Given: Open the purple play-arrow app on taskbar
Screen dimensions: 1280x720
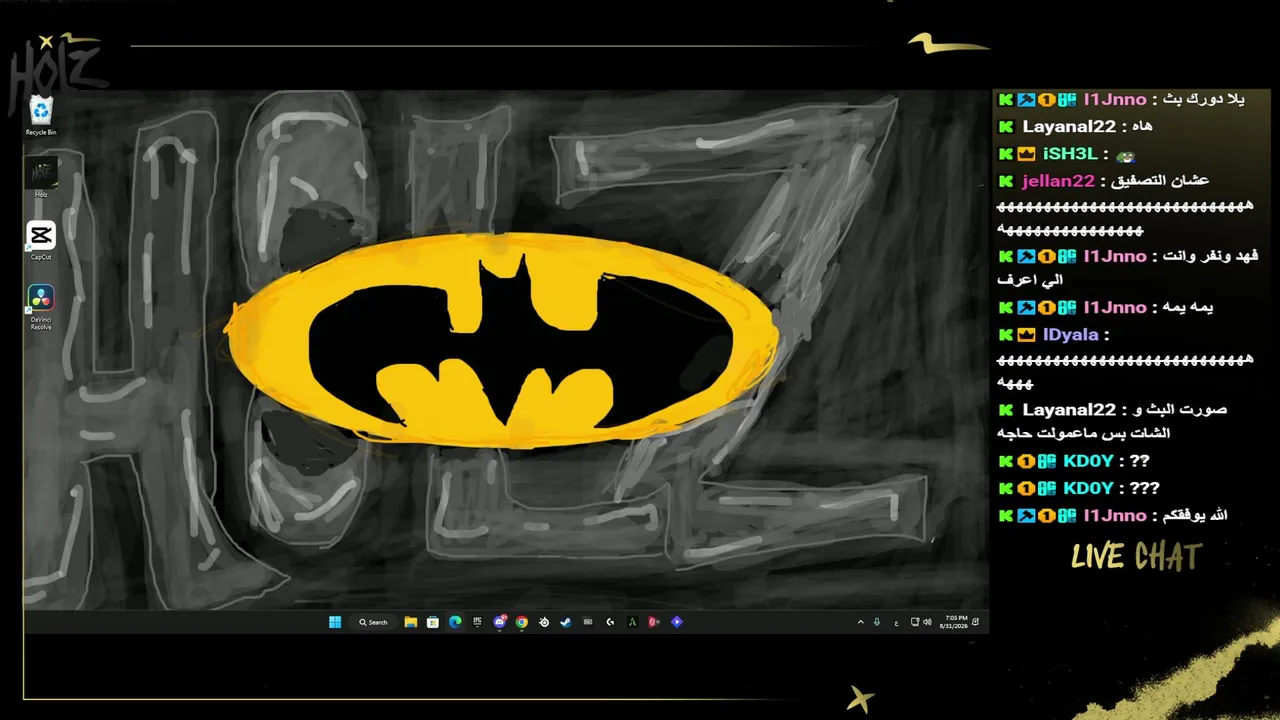Looking at the screenshot, I should click(677, 622).
